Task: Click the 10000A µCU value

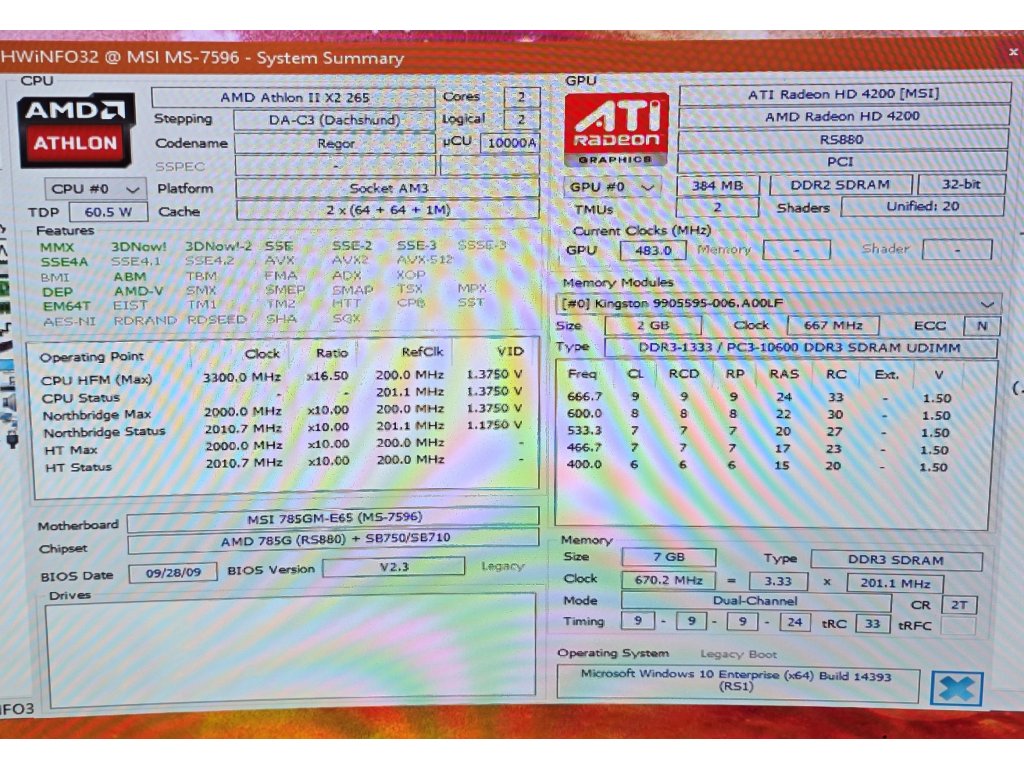Action: tap(510, 142)
